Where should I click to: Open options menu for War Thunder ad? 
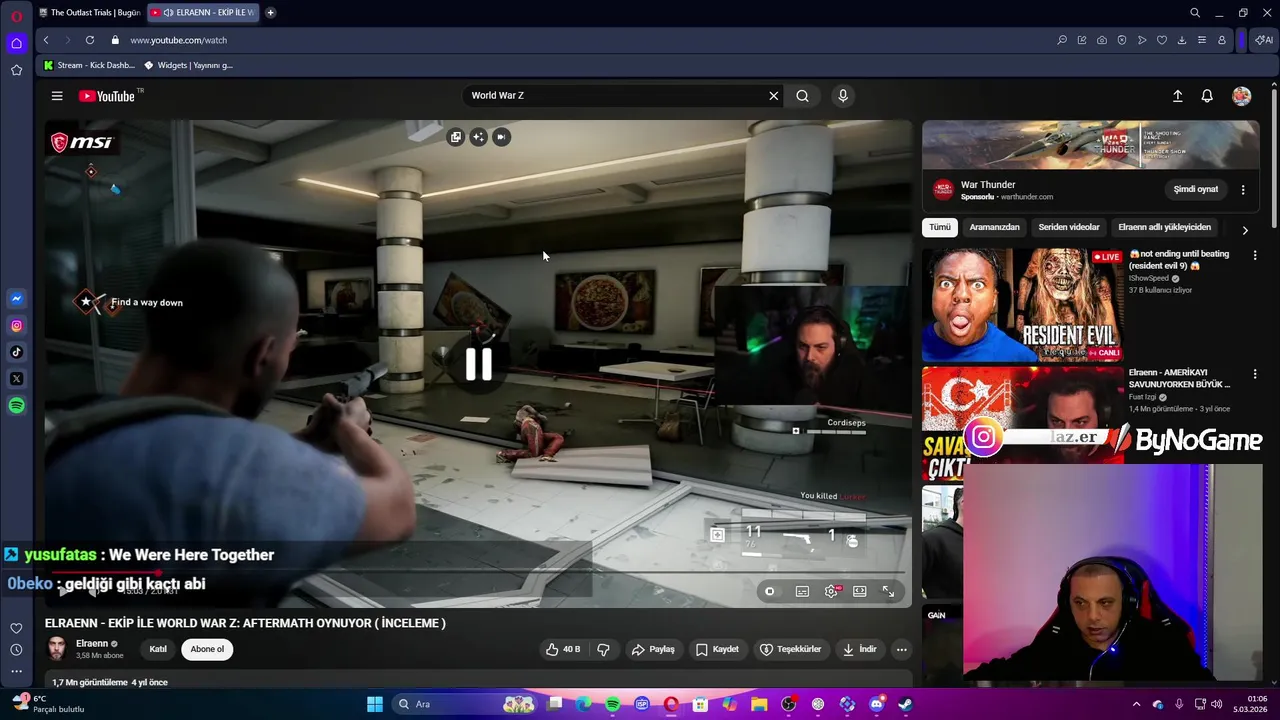[1243, 189]
